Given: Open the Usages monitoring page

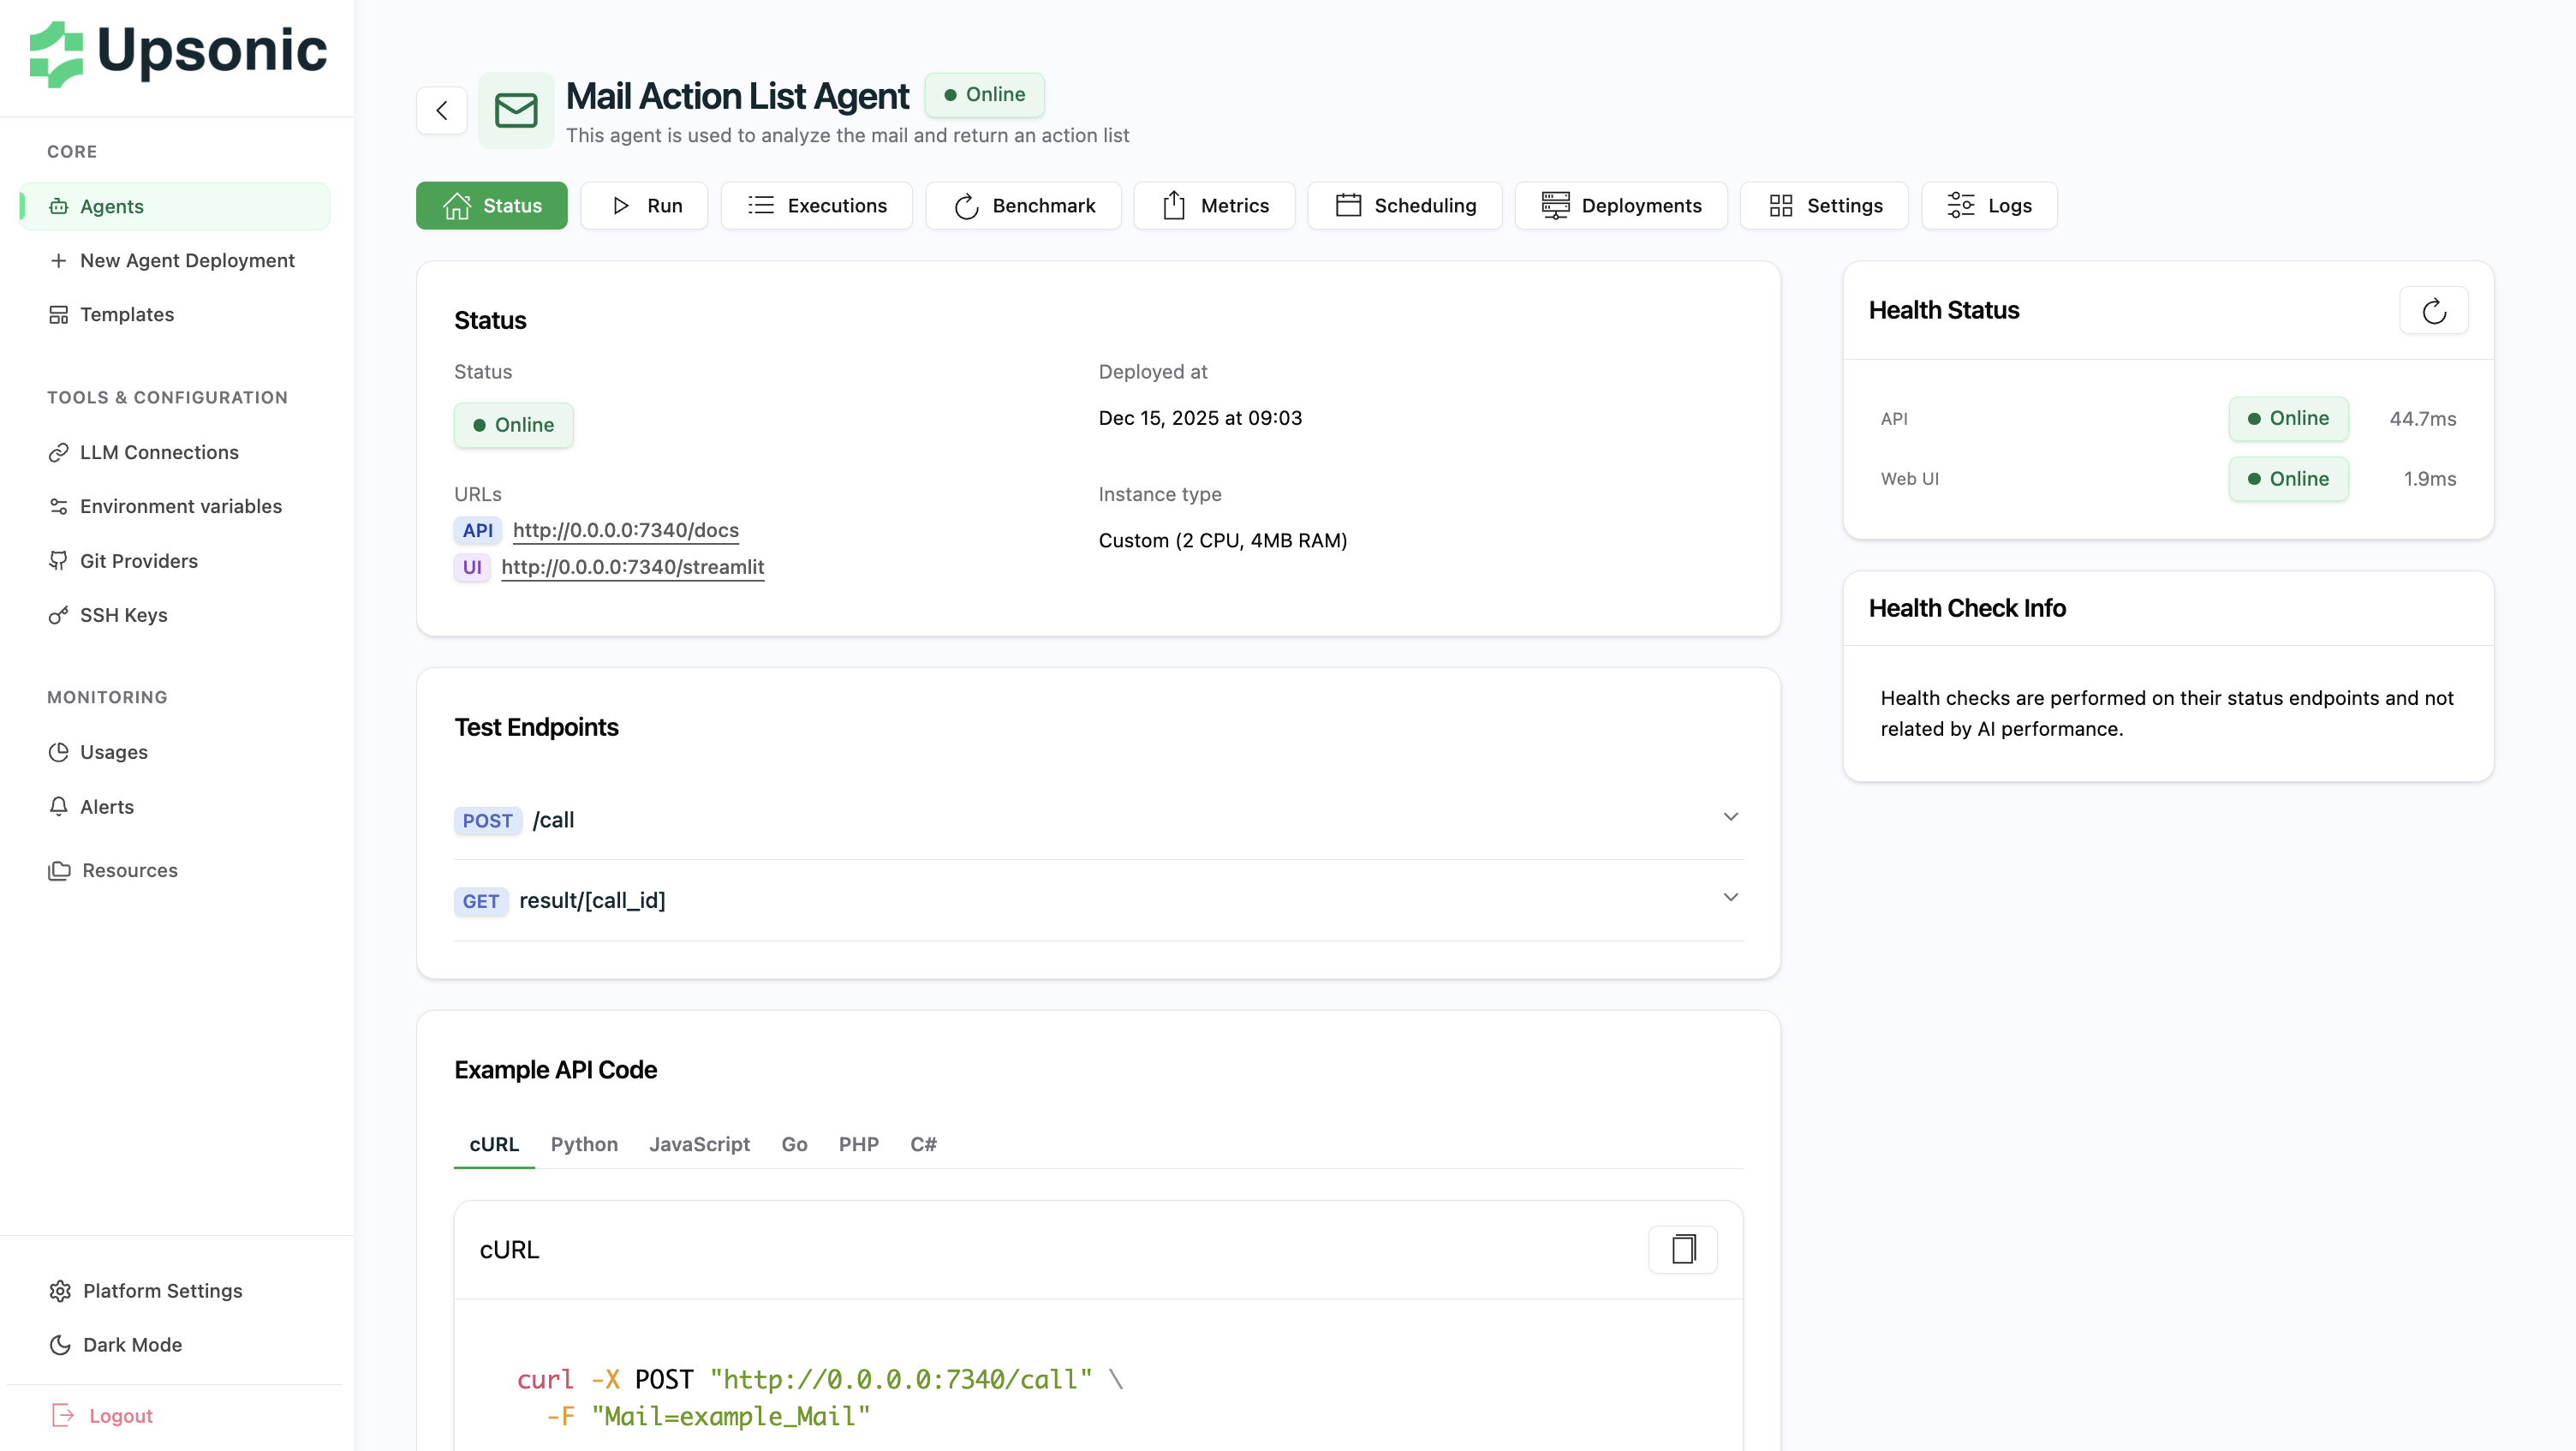Looking at the screenshot, I should [x=113, y=752].
